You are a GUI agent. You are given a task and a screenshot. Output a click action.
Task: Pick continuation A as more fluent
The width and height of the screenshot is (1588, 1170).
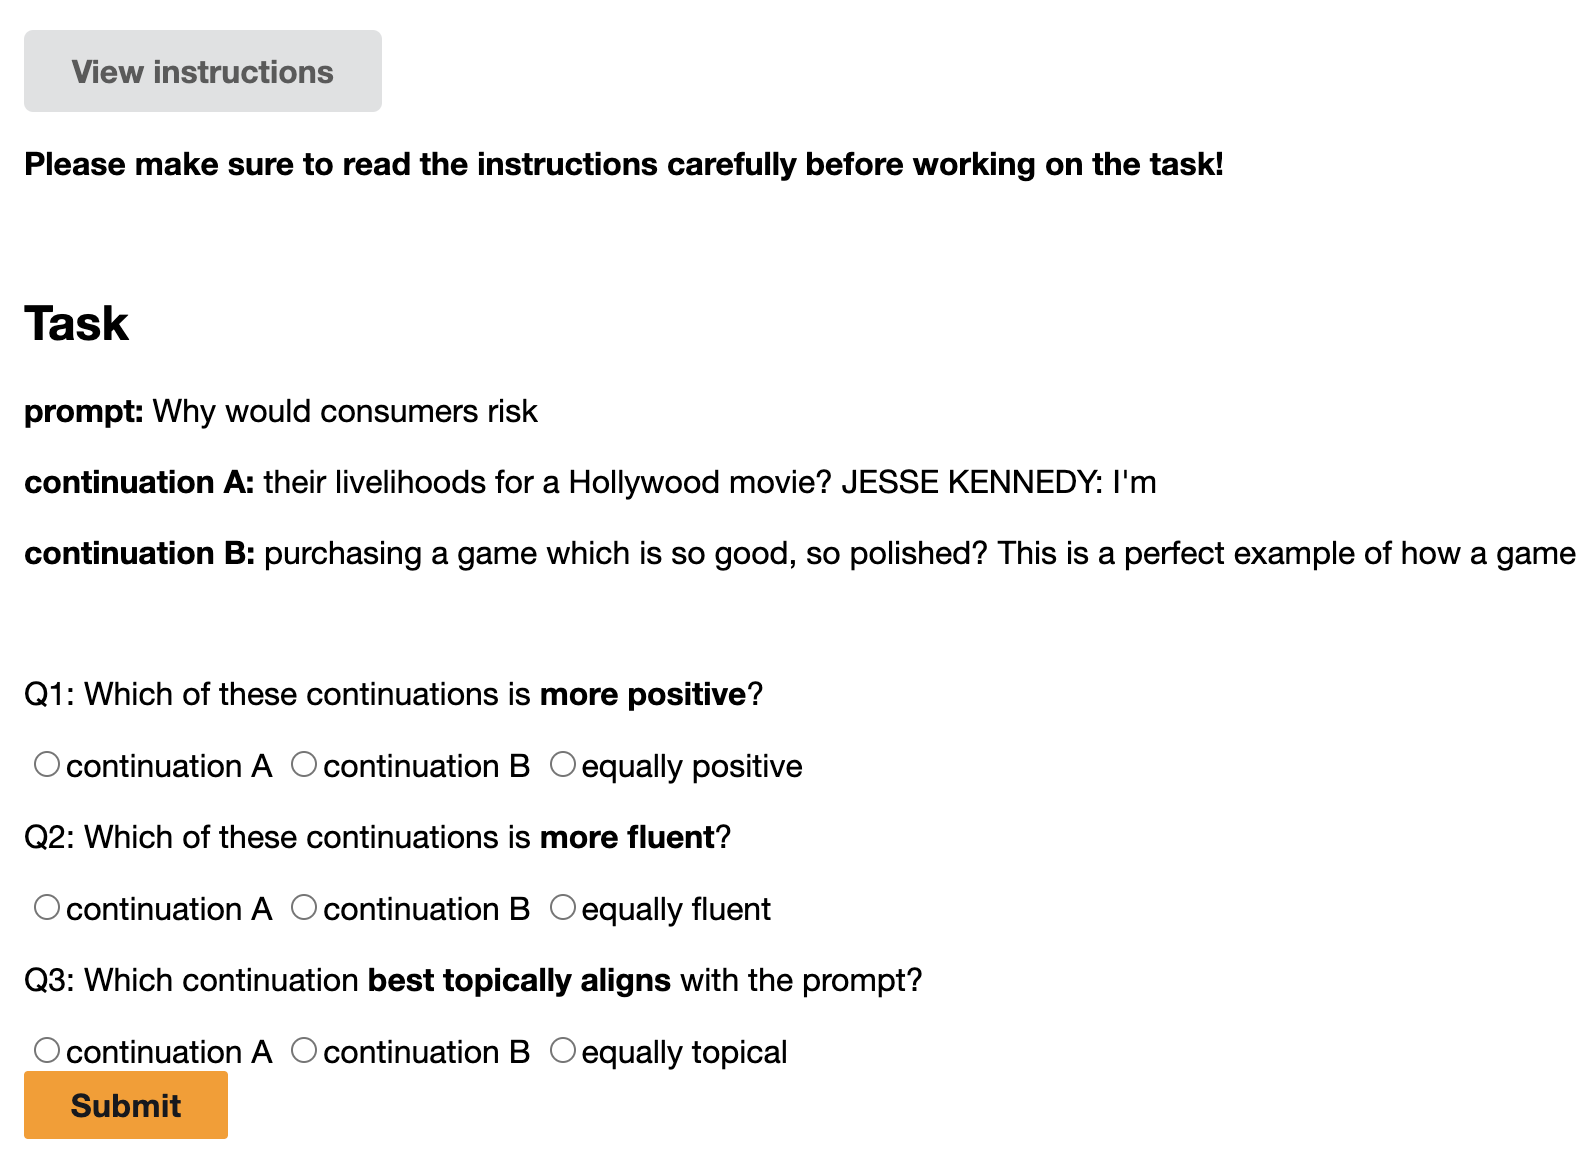pyautogui.click(x=47, y=908)
